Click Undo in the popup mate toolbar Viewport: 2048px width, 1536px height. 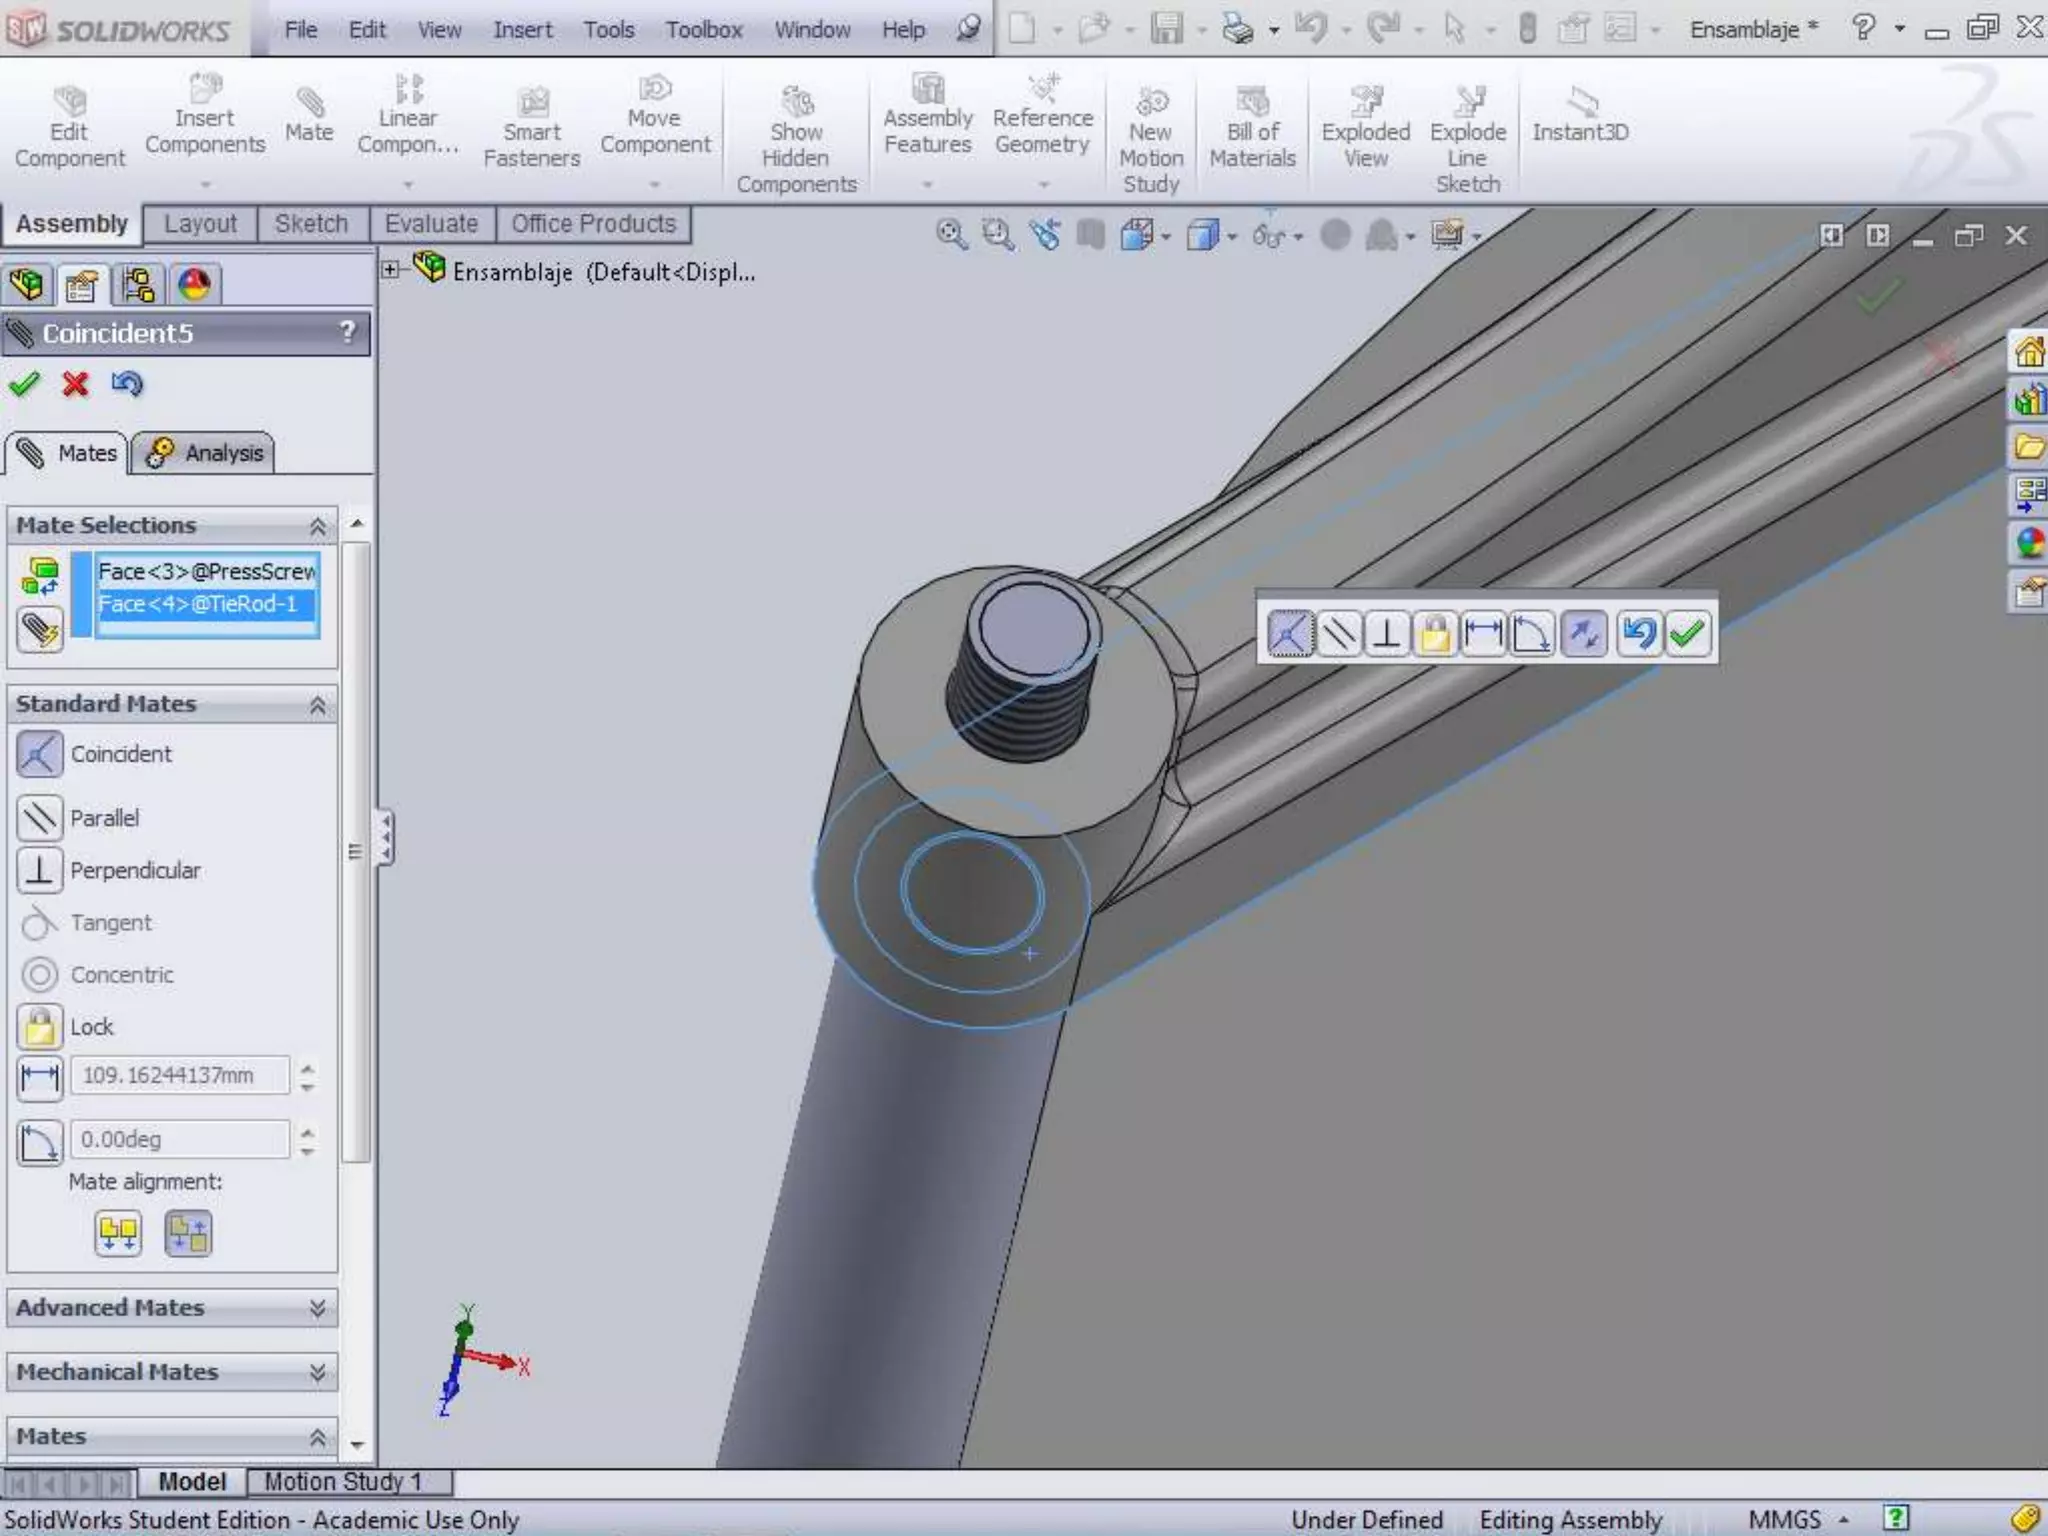click(x=1637, y=634)
